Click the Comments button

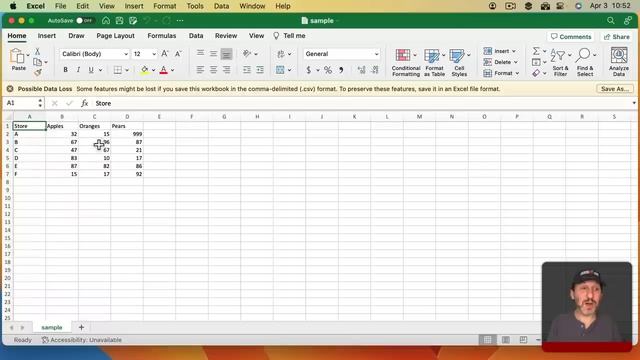[571, 37]
